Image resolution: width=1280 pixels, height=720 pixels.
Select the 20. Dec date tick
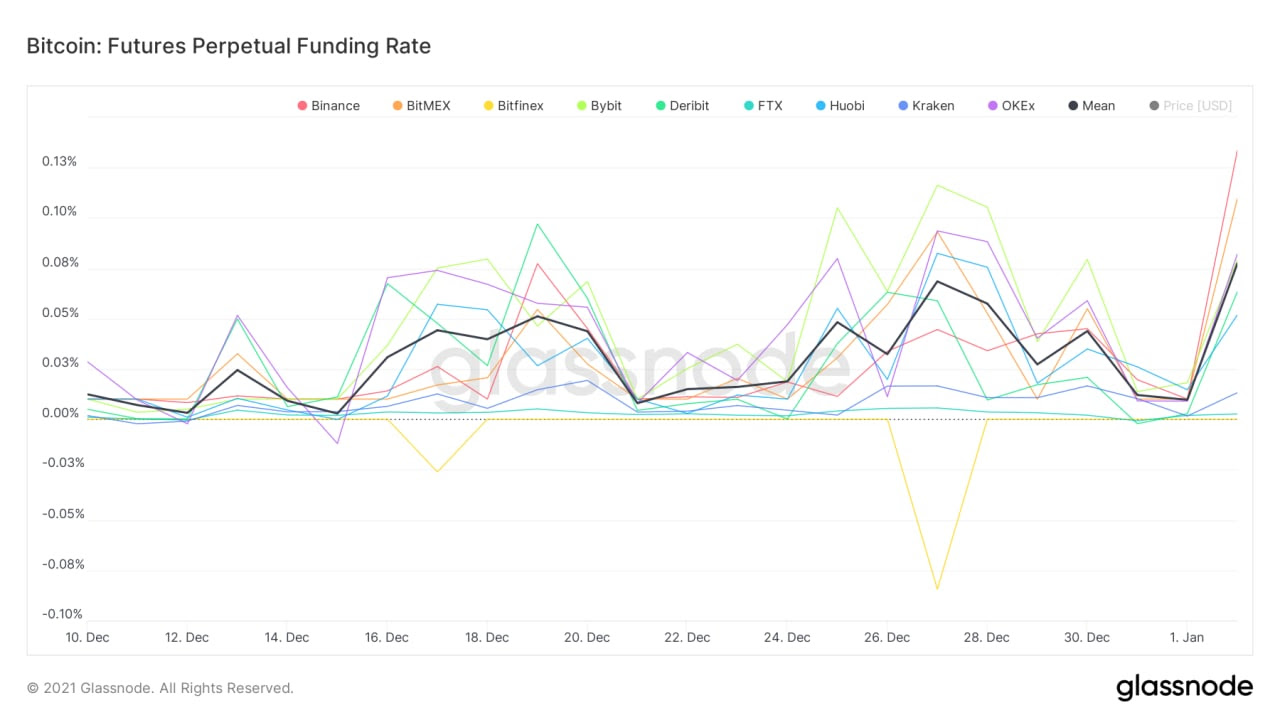pyautogui.click(x=586, y=637)
